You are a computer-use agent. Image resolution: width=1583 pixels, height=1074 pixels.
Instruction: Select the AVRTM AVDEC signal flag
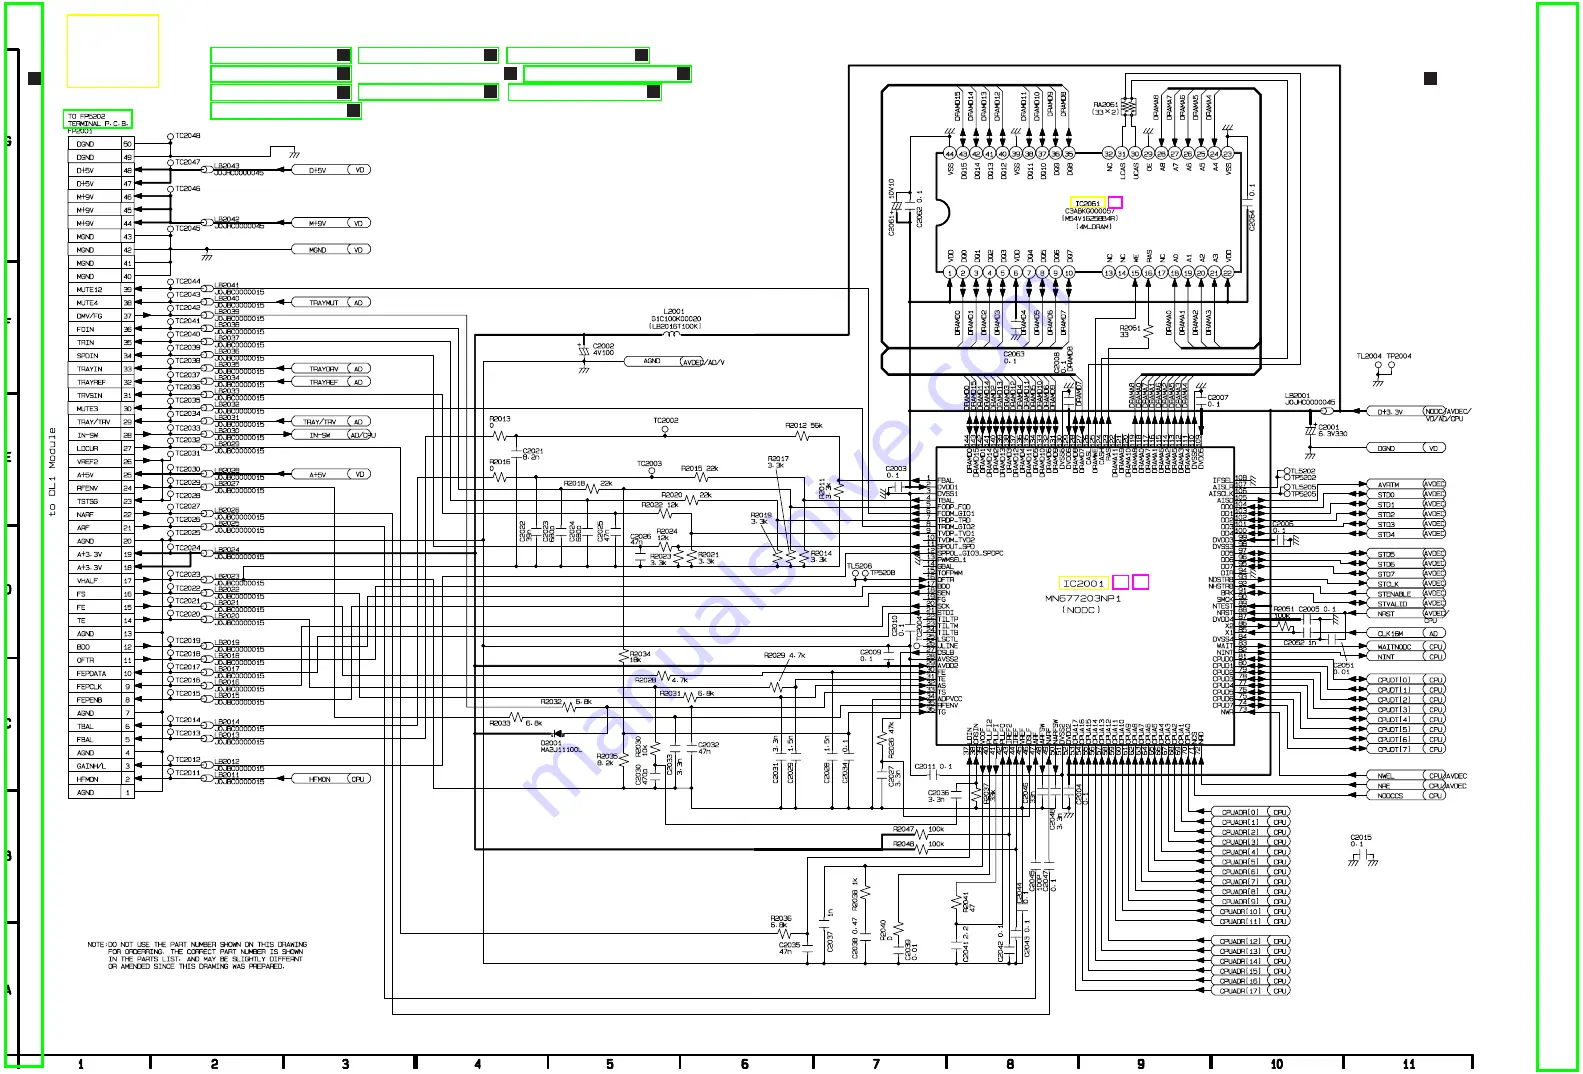(x=1405, y=485)
